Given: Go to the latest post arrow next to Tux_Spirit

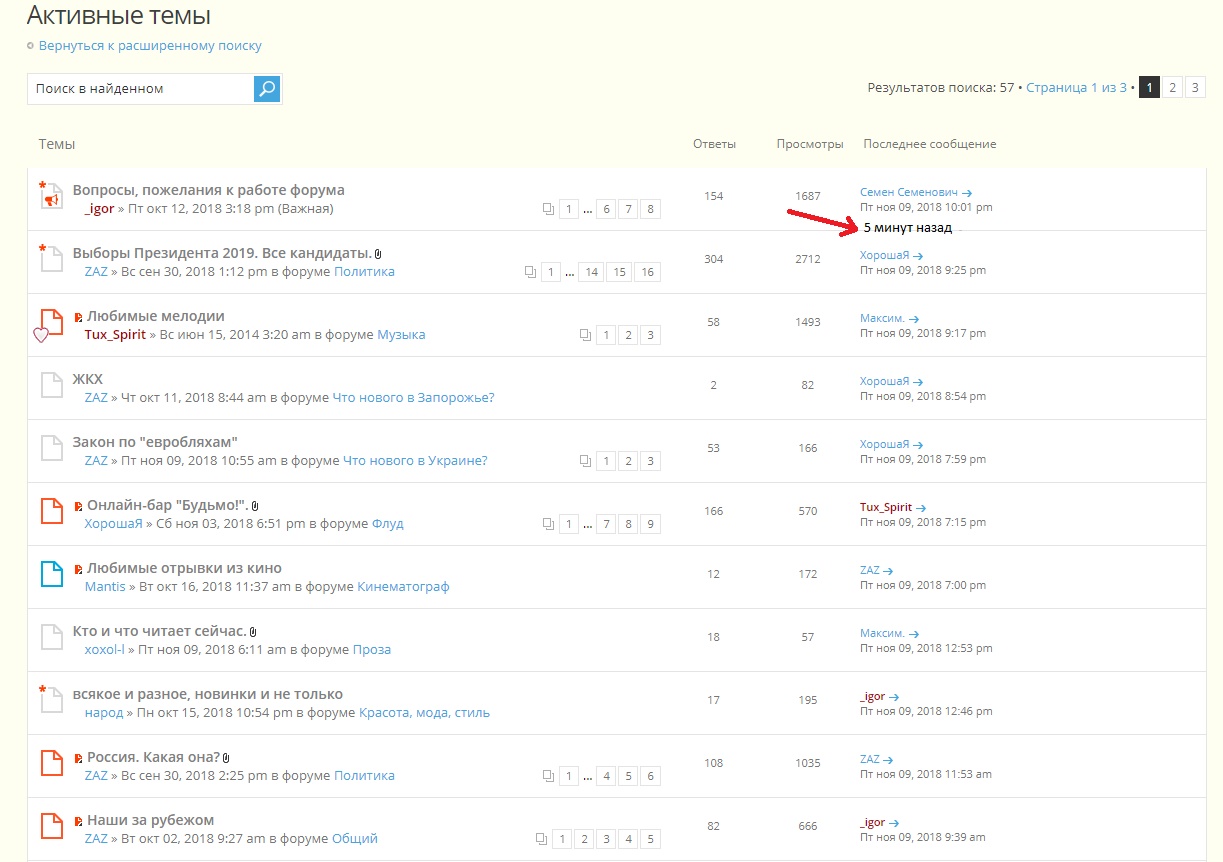Looking at the screenshot, I should 921,508.
